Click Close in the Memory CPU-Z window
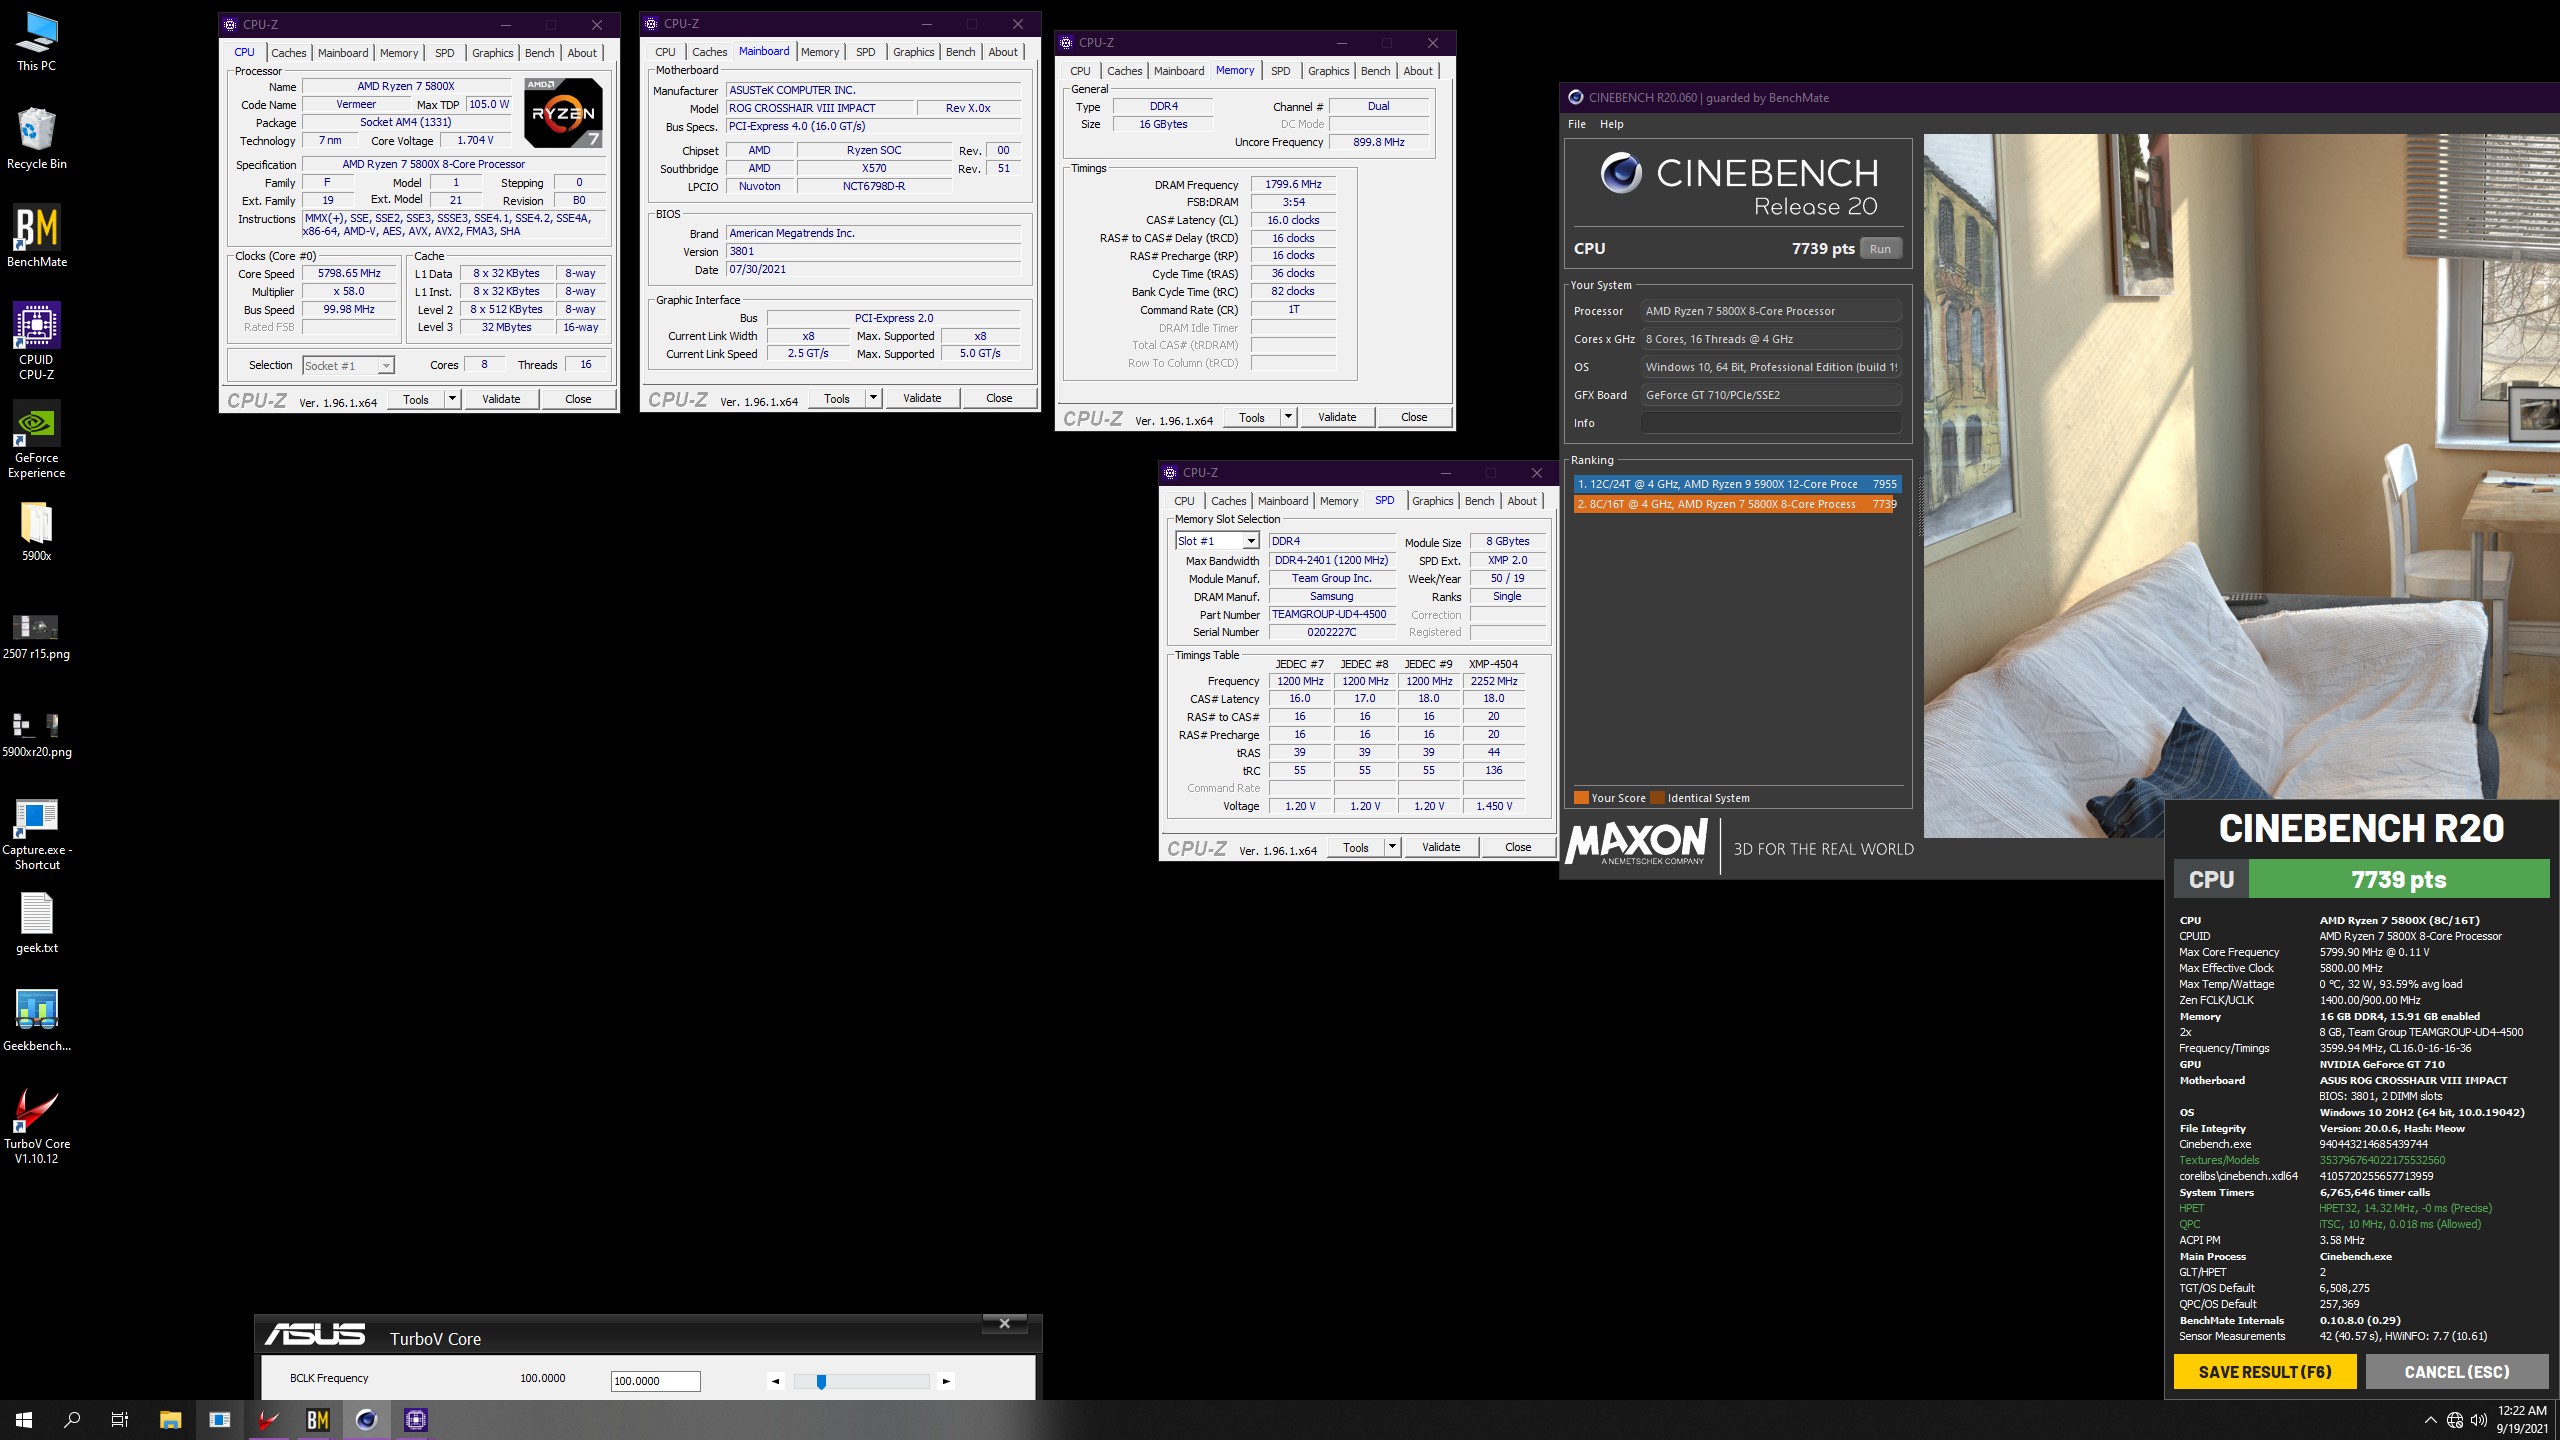 point(1414,417)
